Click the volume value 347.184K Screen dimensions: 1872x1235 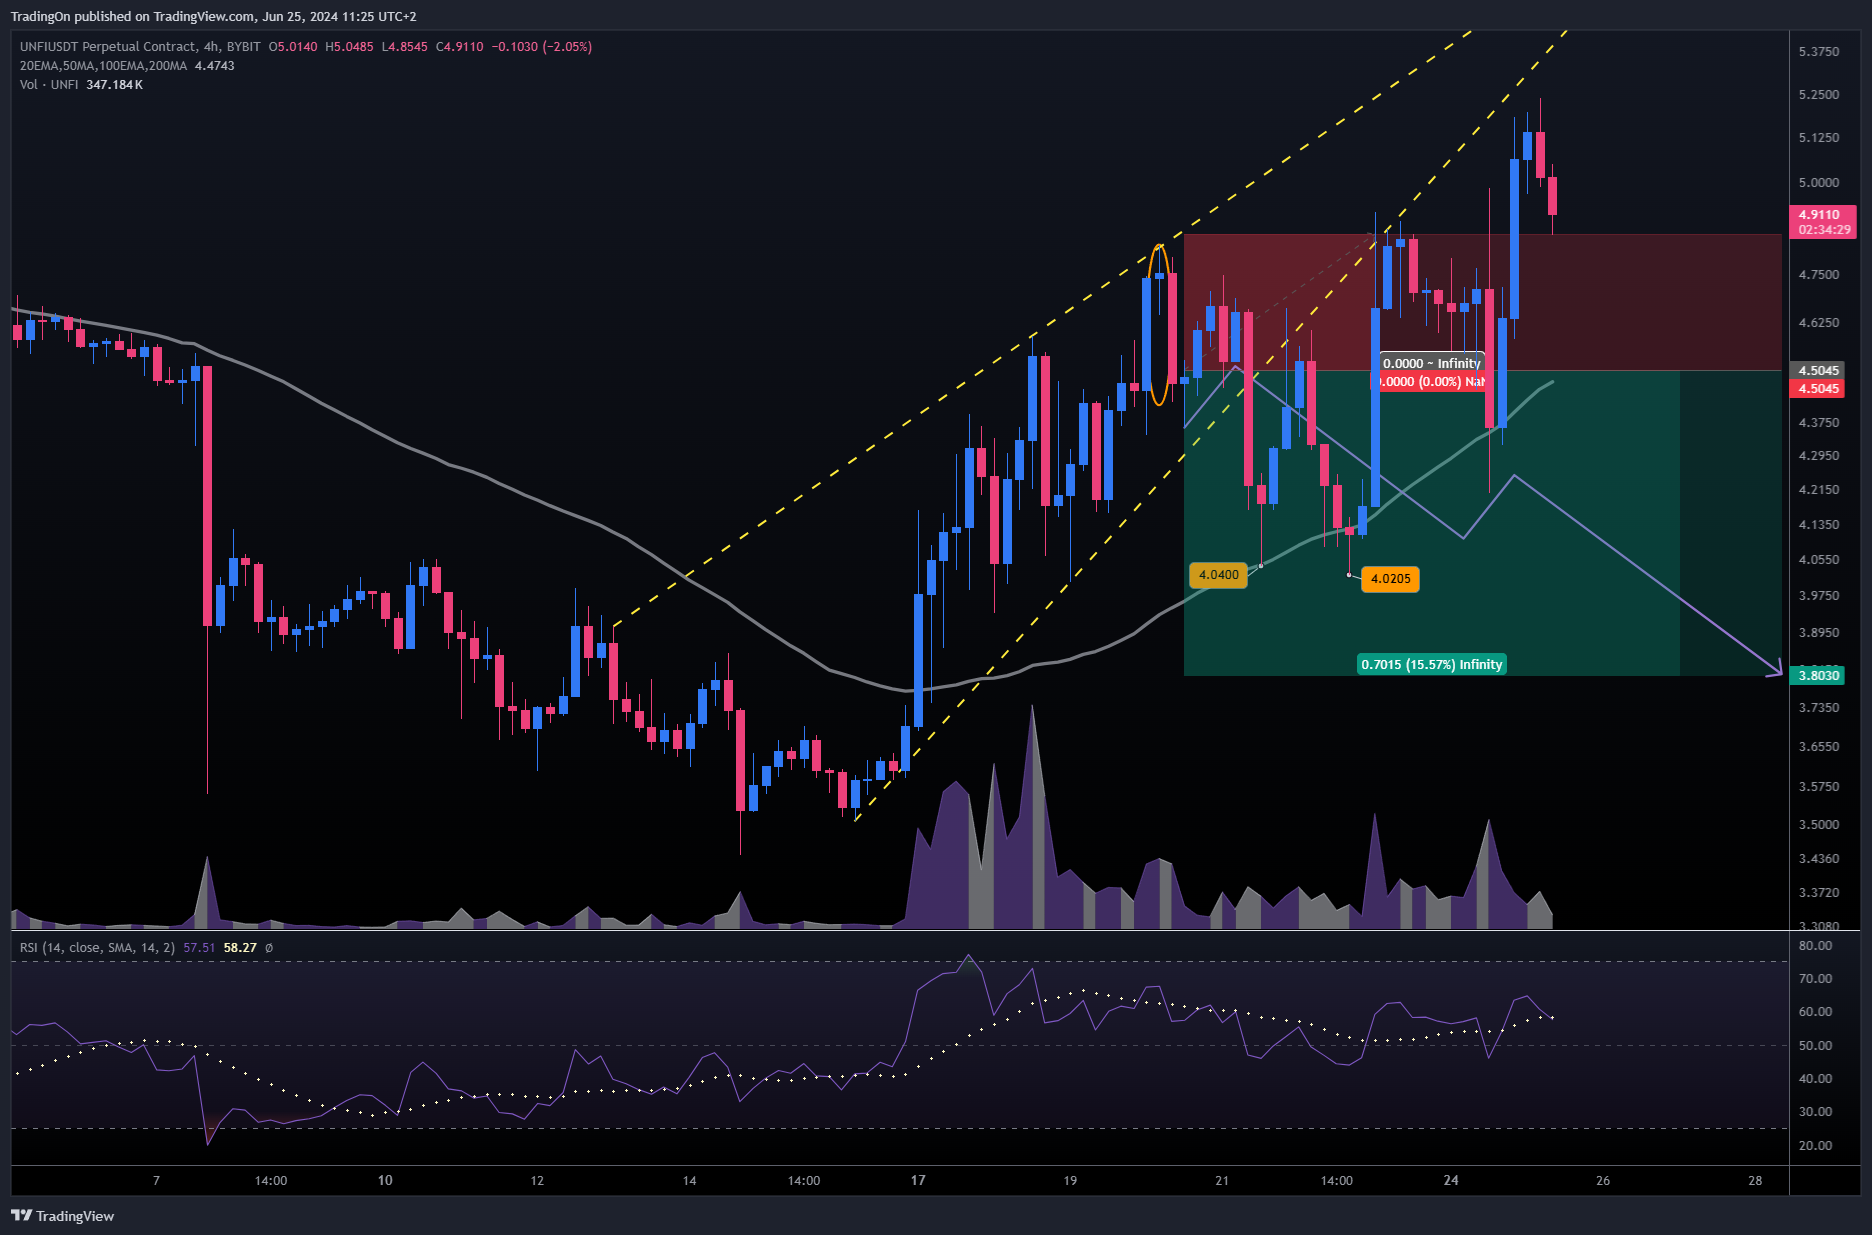114,84
